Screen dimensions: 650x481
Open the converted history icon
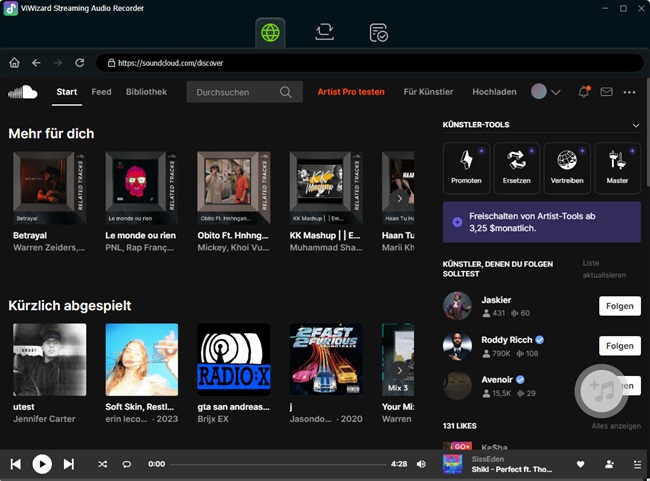click(378, 33)
